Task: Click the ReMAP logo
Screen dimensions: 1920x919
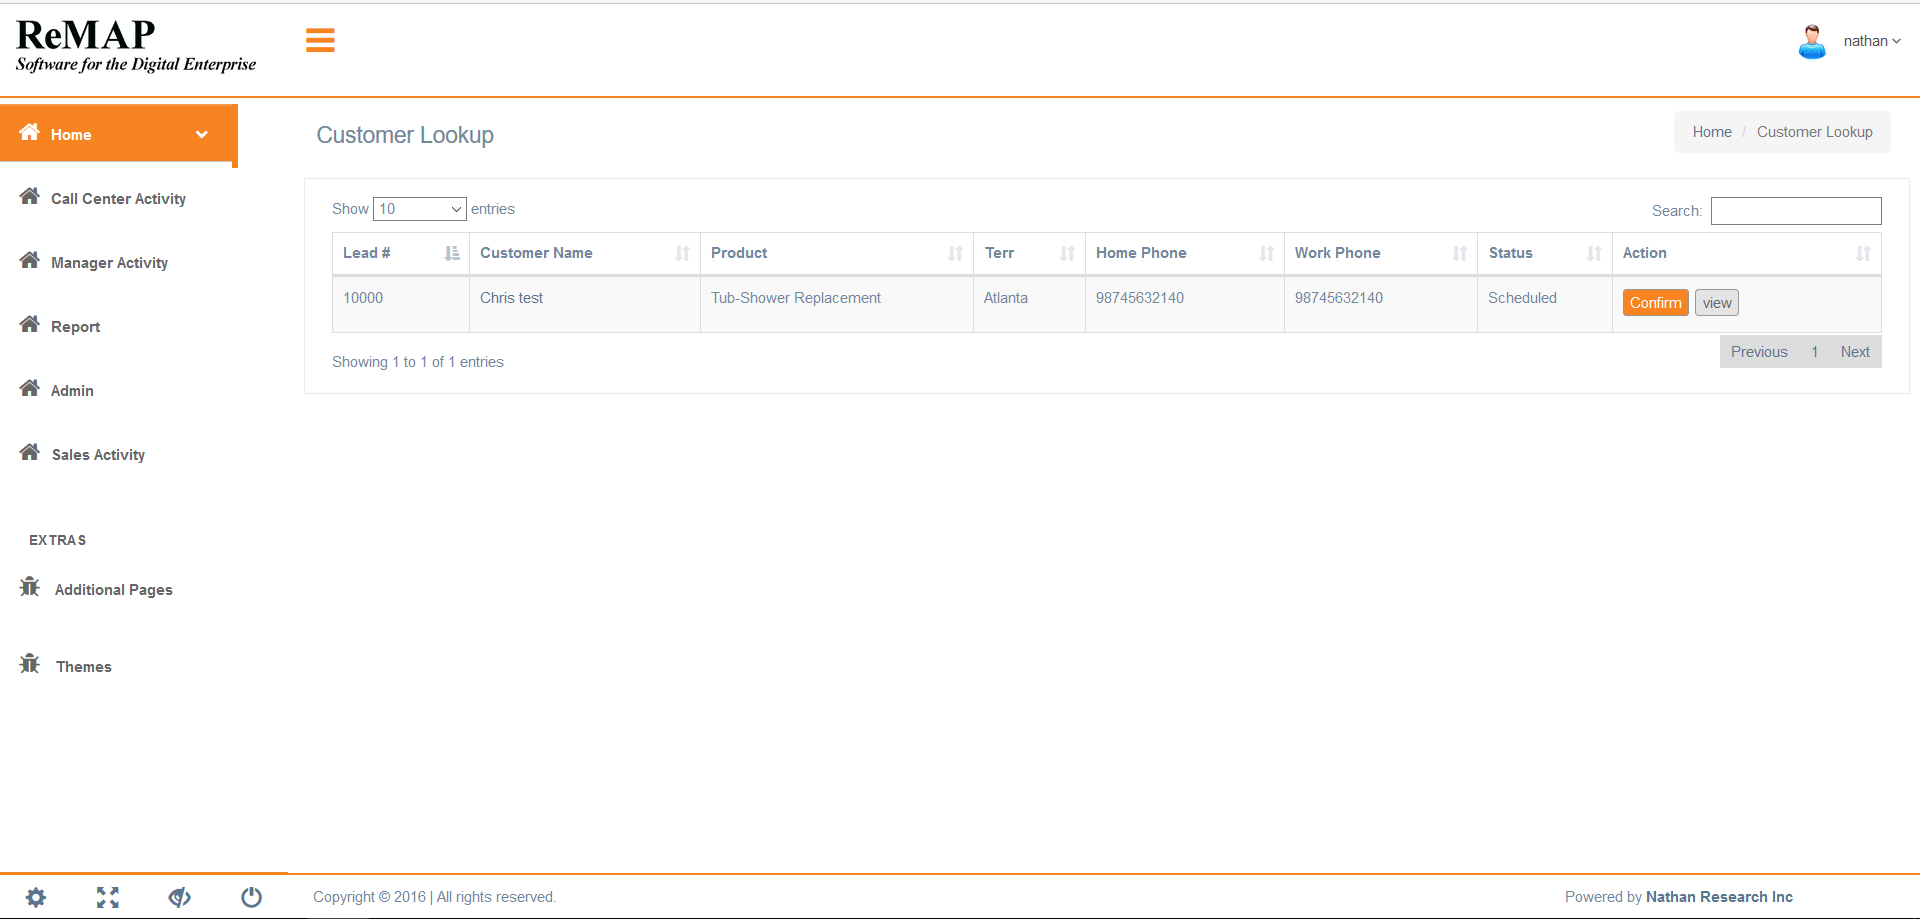Action: click(136, 46)
